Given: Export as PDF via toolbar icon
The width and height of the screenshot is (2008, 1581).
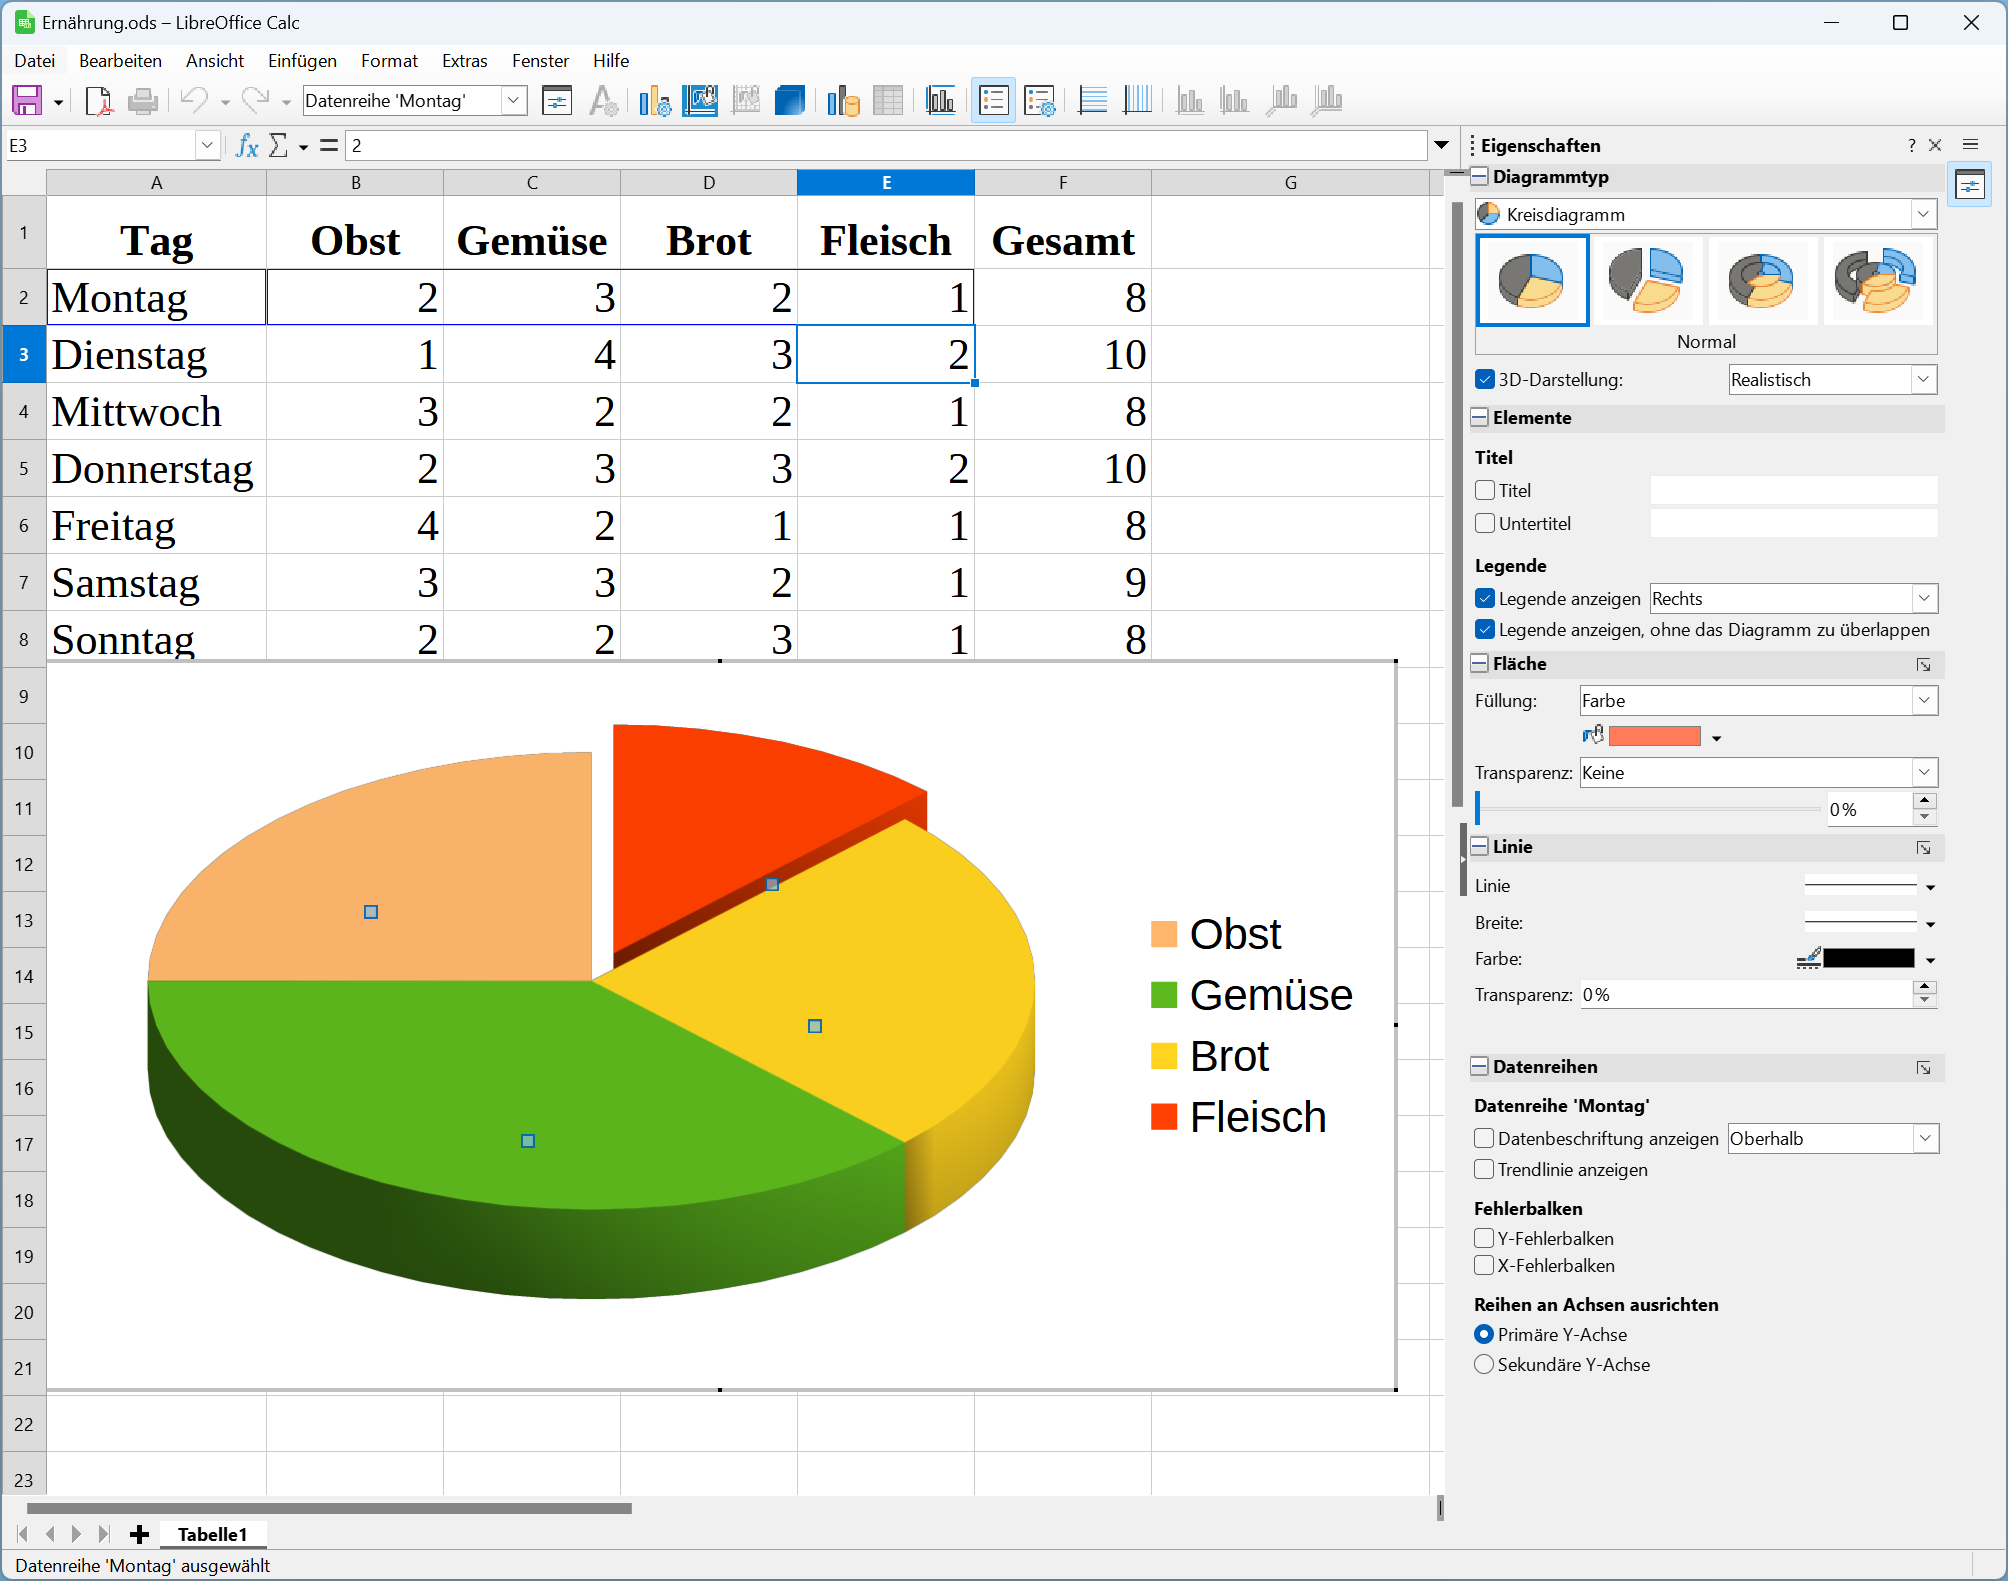Looking at the screenshot, I should (x=99, y=100).
